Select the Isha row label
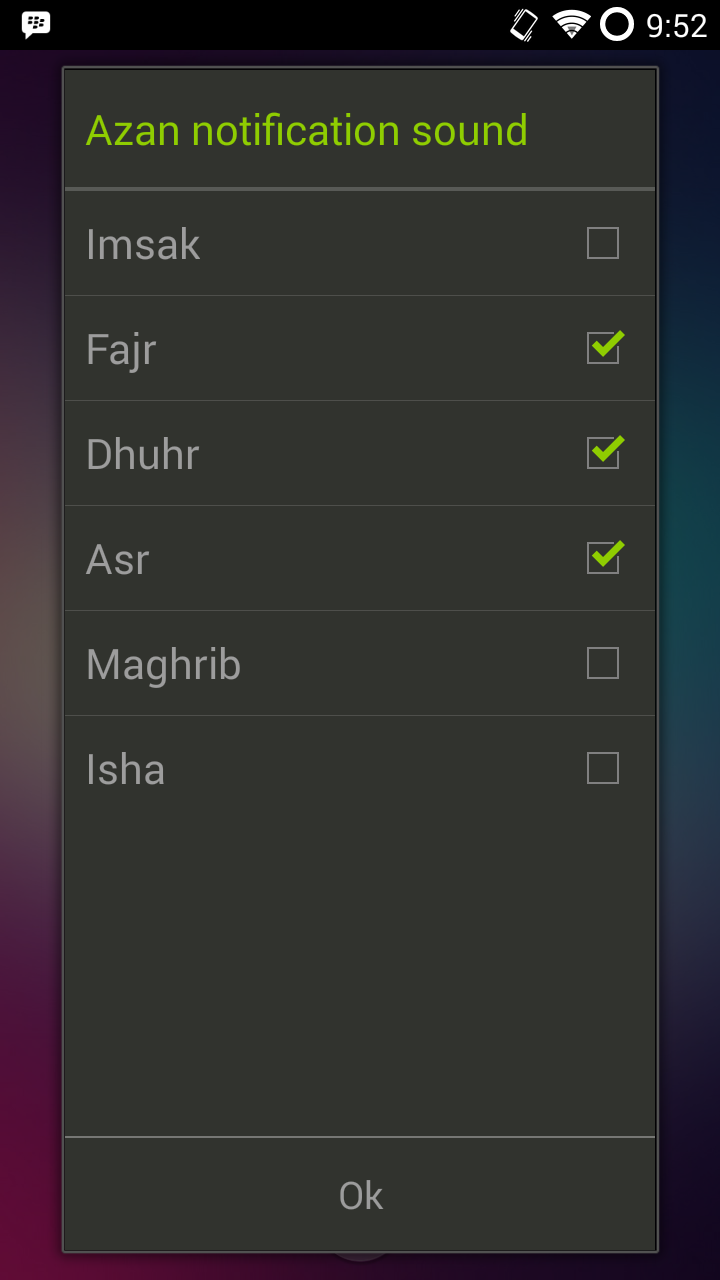The image size is (720, 1280). (x=126, y=770)
